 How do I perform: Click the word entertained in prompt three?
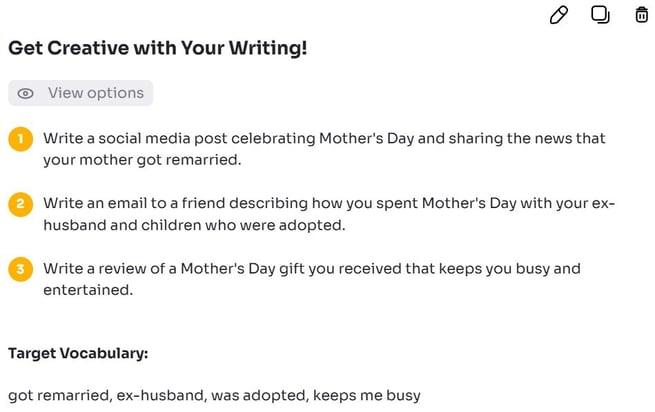[88, 290]
